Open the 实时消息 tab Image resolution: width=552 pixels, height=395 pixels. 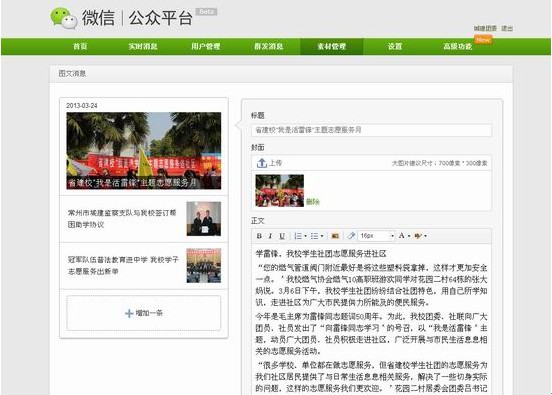click(143, 46)
